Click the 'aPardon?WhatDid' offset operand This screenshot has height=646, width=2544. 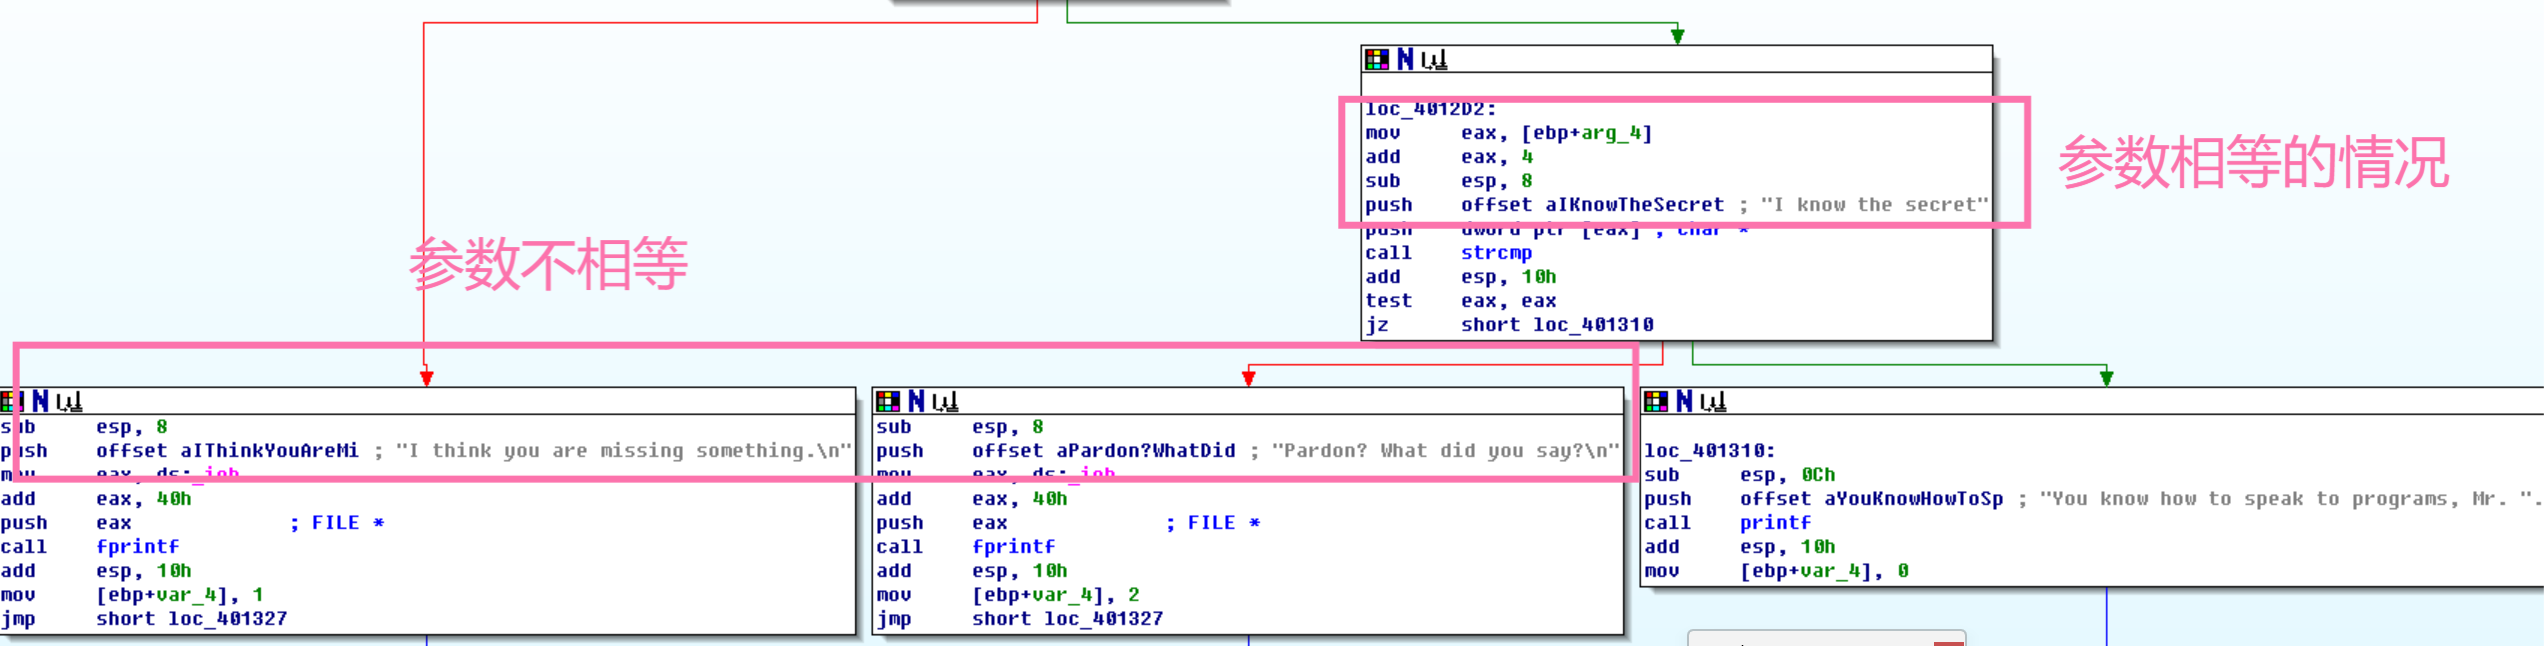pos(1146,451)
